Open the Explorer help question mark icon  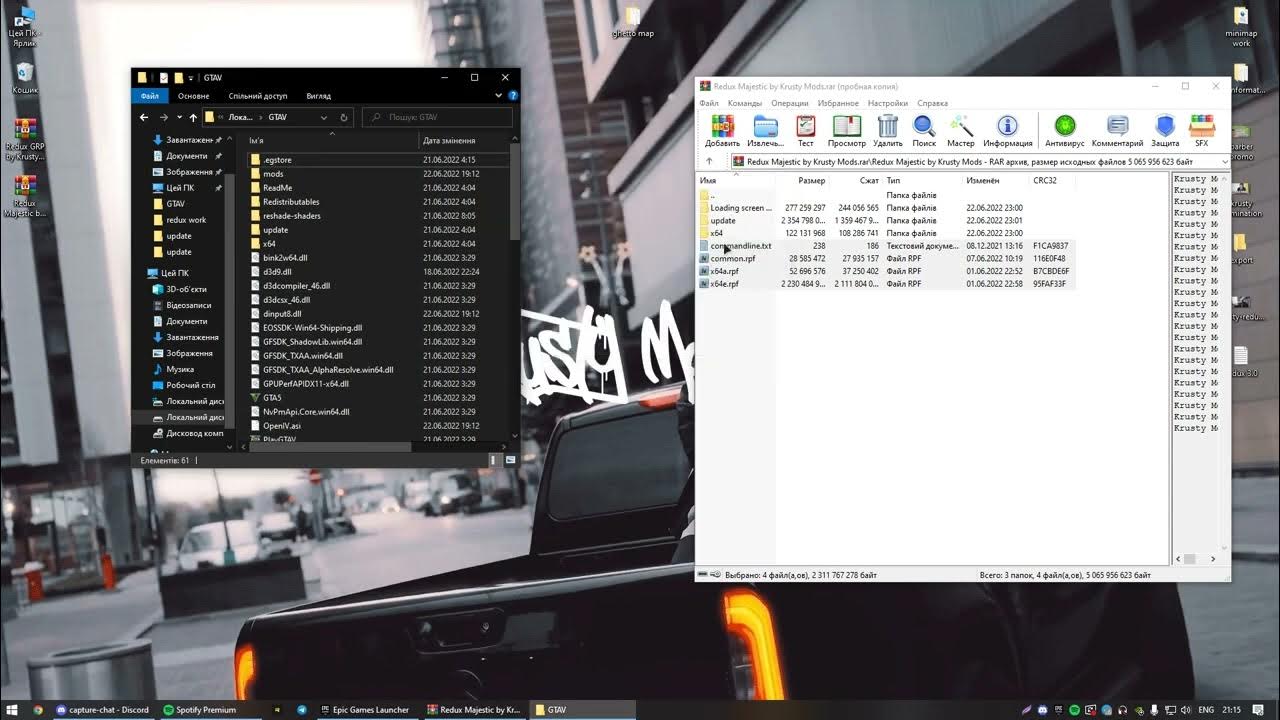coord(513,96)
